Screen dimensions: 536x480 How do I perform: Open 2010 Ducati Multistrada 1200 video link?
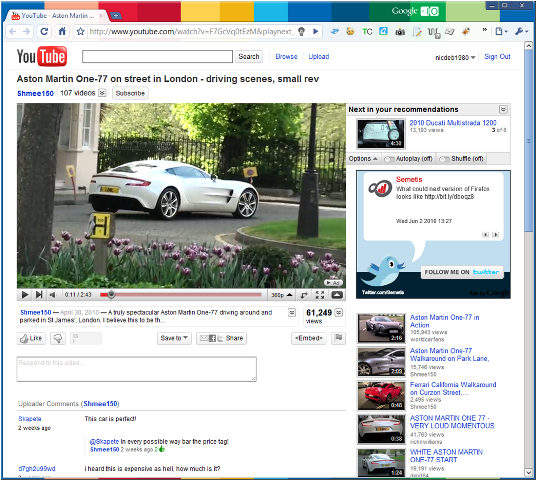[x=453, y=123]
